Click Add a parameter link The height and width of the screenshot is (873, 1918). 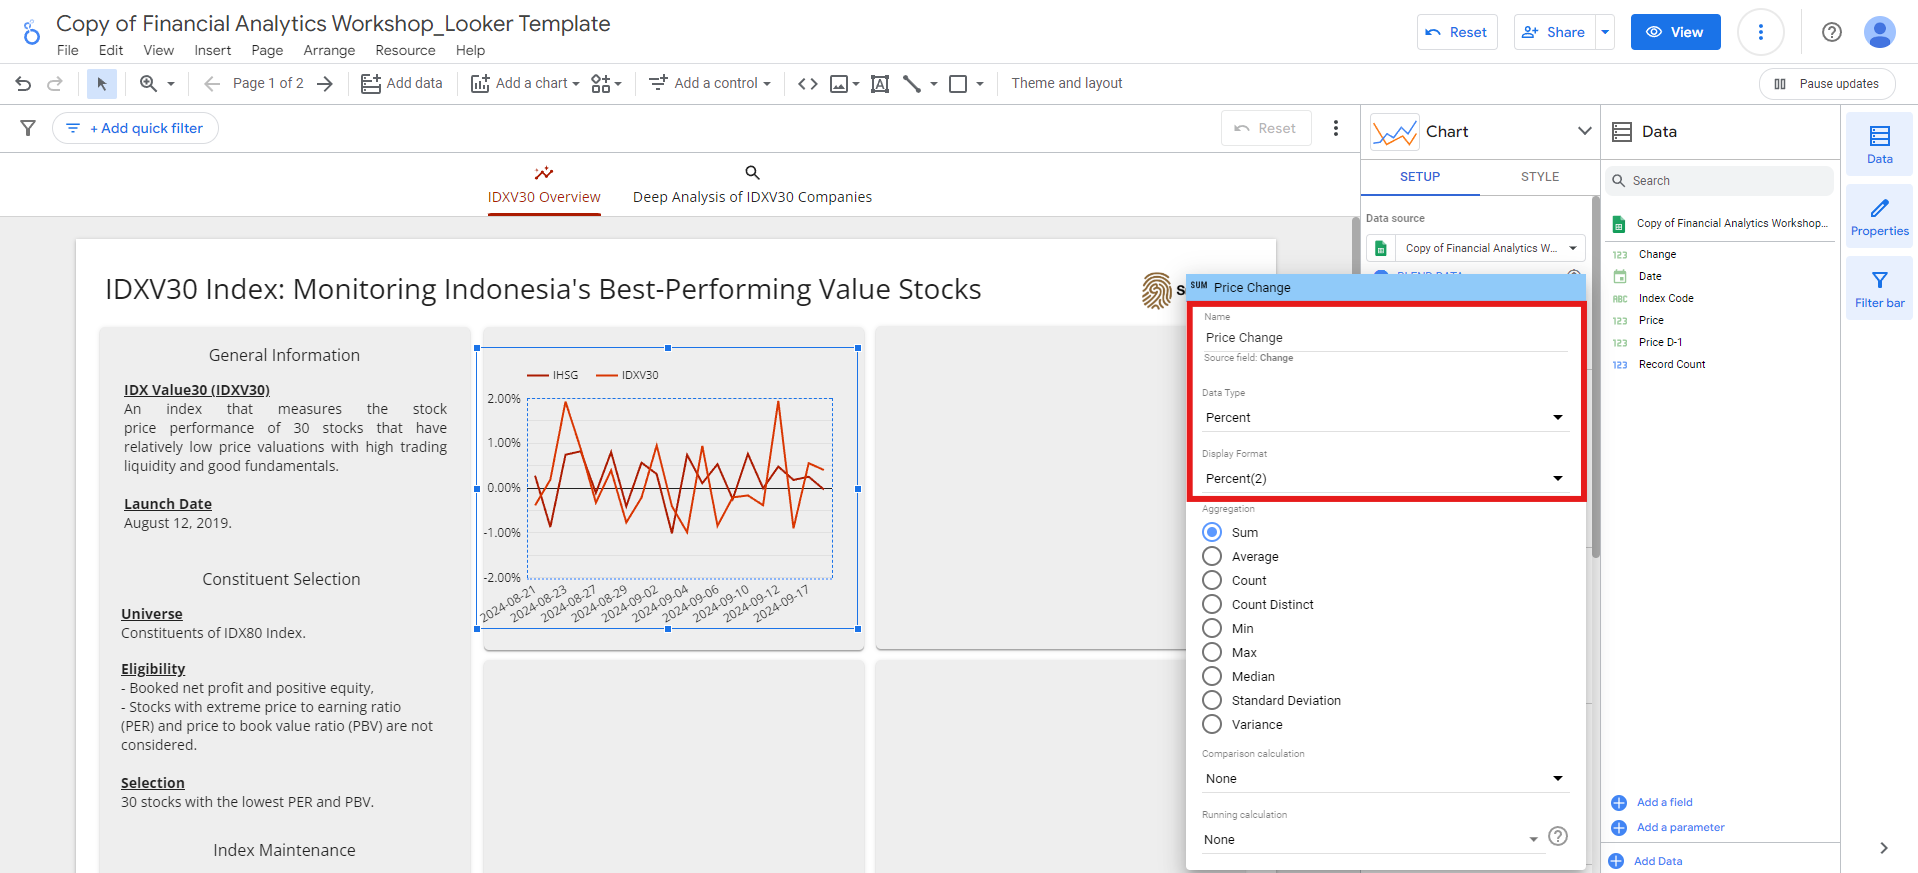[1680, 827]
